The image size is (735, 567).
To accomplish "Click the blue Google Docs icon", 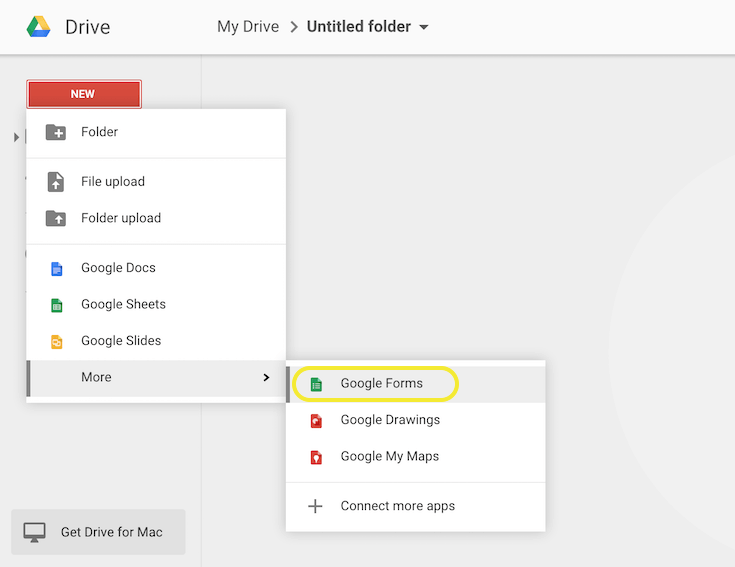I will tap(56, 268).
